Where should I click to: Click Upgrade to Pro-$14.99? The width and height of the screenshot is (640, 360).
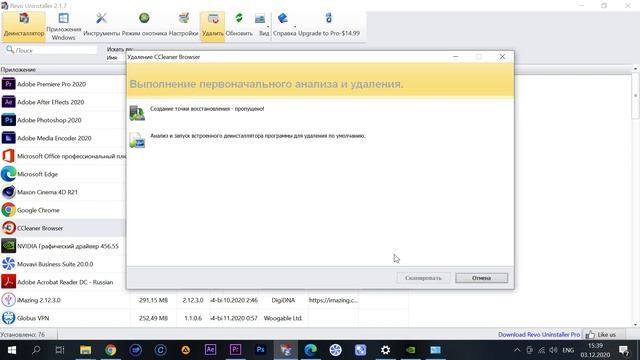click(x=329, y=26)
